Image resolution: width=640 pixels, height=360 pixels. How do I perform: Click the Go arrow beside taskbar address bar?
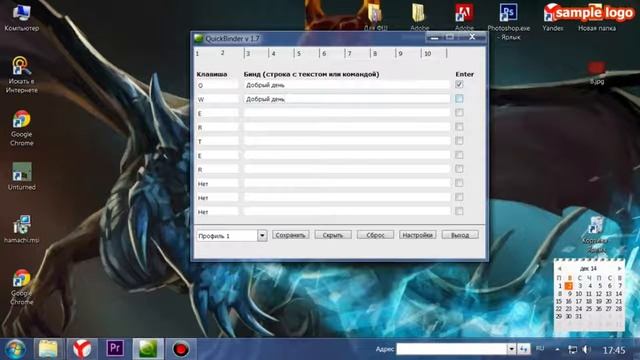[524, 349]
